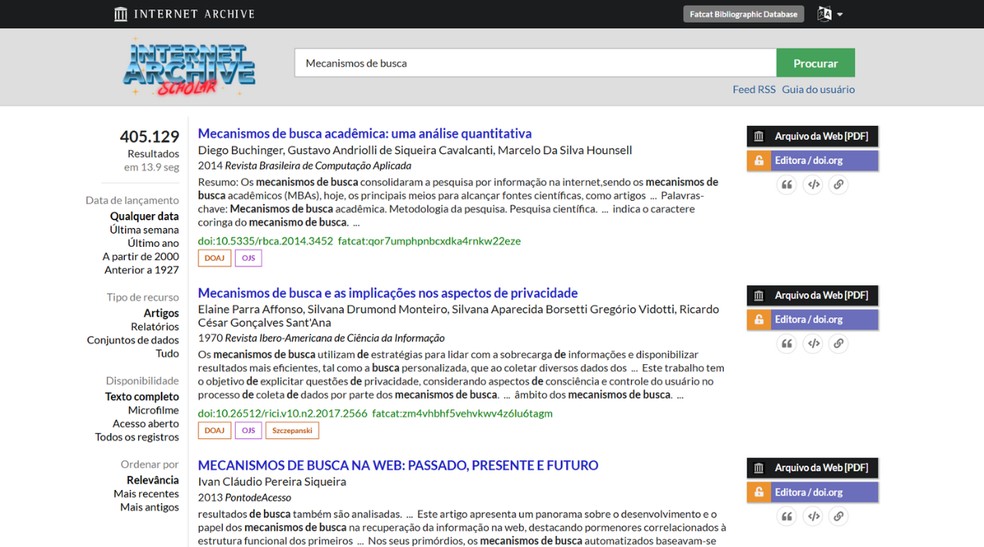984x547 pixels.
Task: Click the OJS tag under 'aspectos de privacidade' result
Action: pyautogui.click(x=249, y=430)
